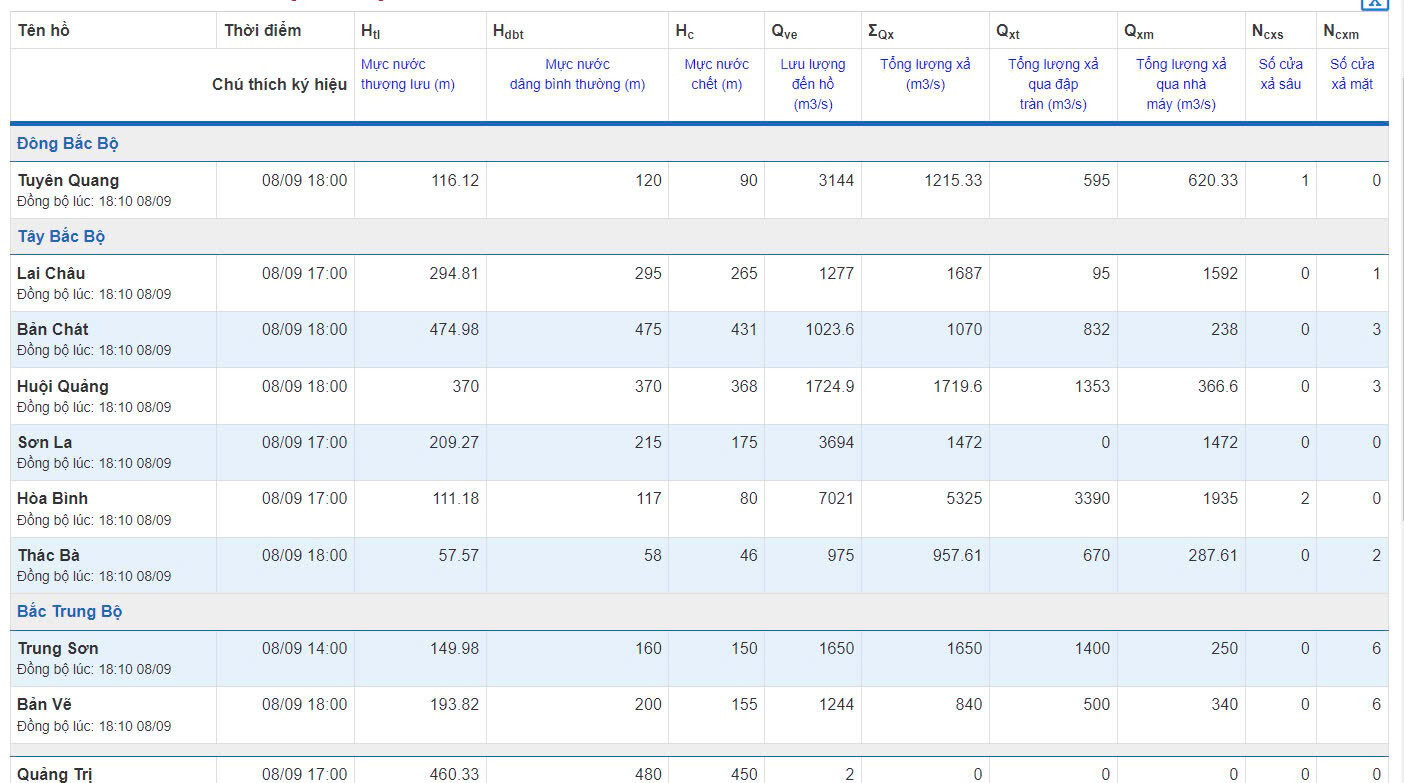Click Huội Quảng inflow value 1724.9
1404x783 pixels.
830,387
